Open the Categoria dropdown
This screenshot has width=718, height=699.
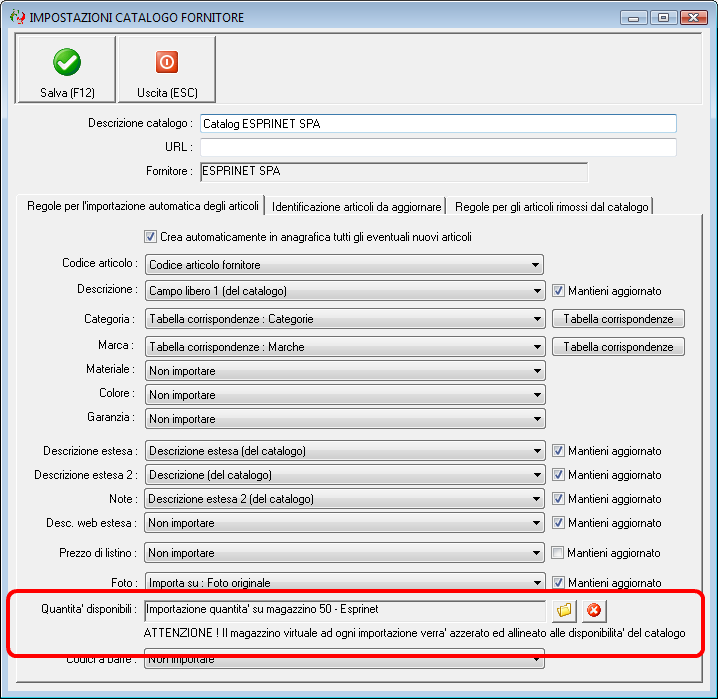(x=345, y=319)
